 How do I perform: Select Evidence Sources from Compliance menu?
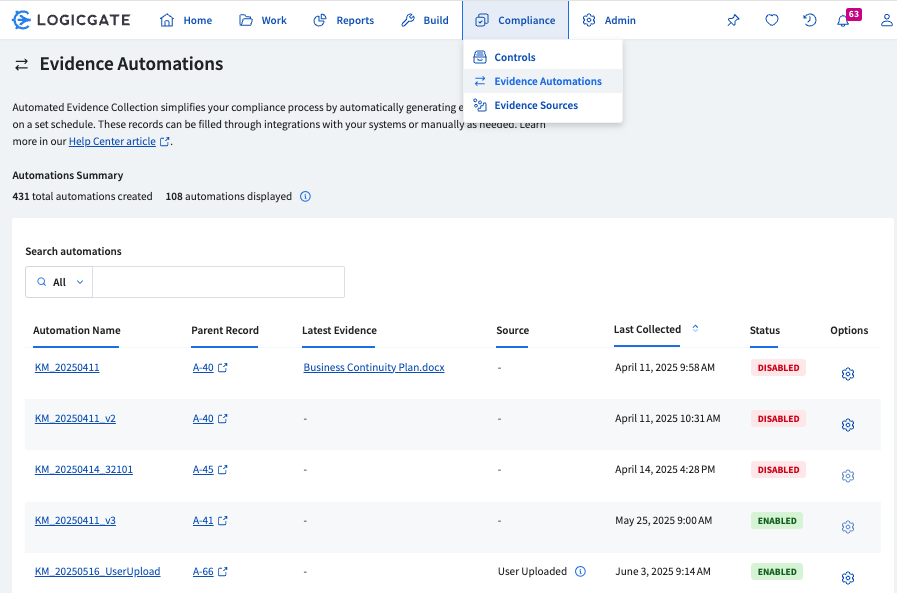pyautogui.click(x=536, y=105)
